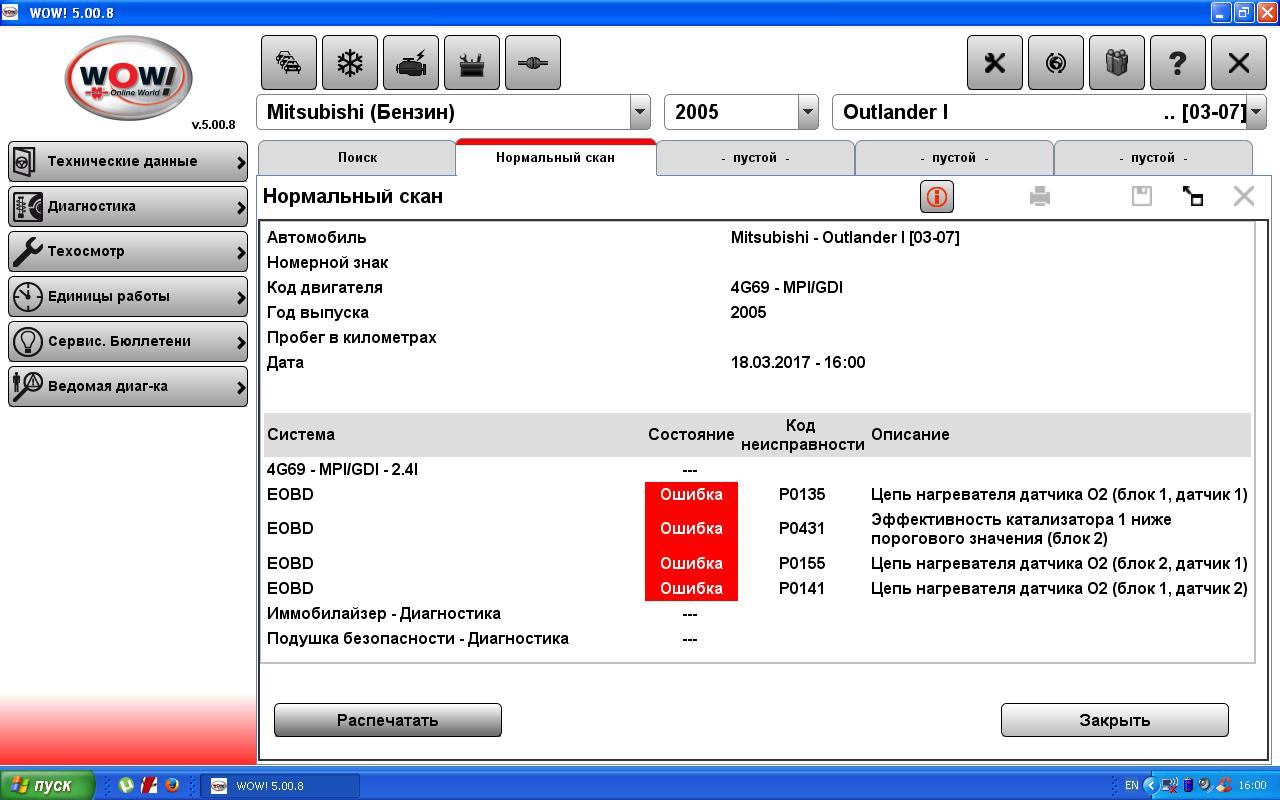
Task: Click fault code P0141
Action: tap(802, 588)
